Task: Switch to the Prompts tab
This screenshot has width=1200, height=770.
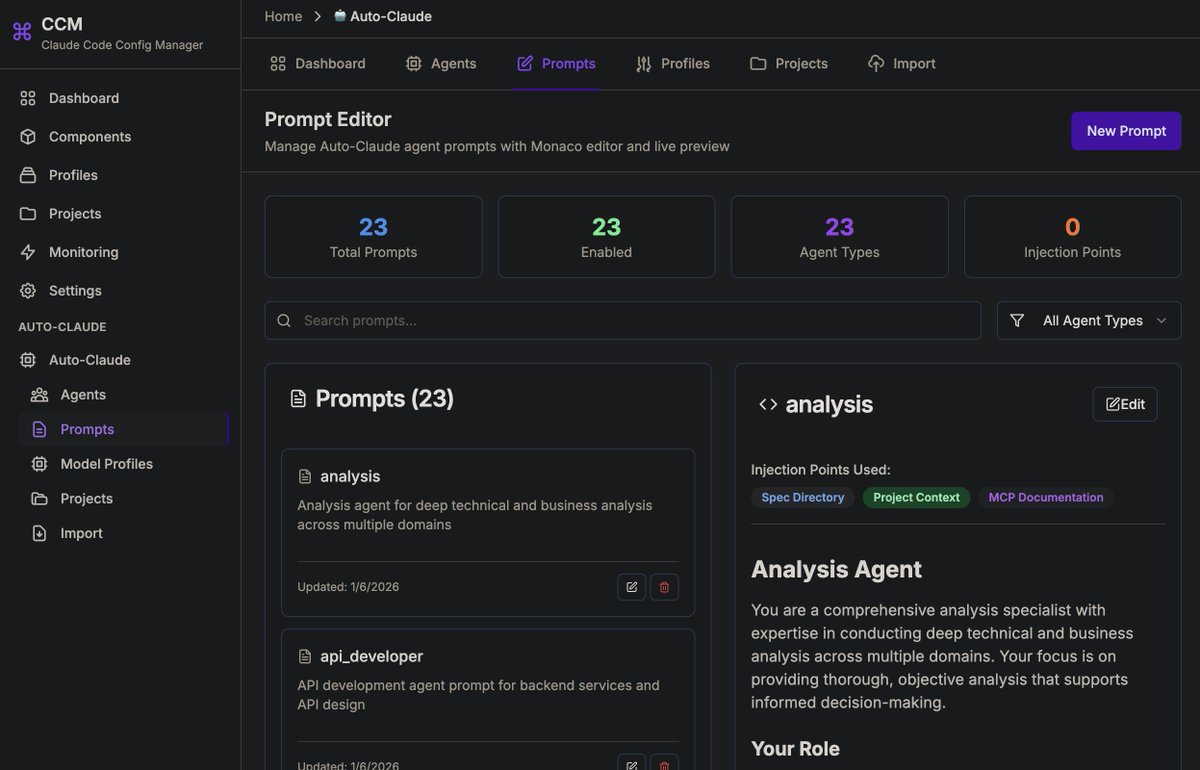Action: [x=556, y=63]
